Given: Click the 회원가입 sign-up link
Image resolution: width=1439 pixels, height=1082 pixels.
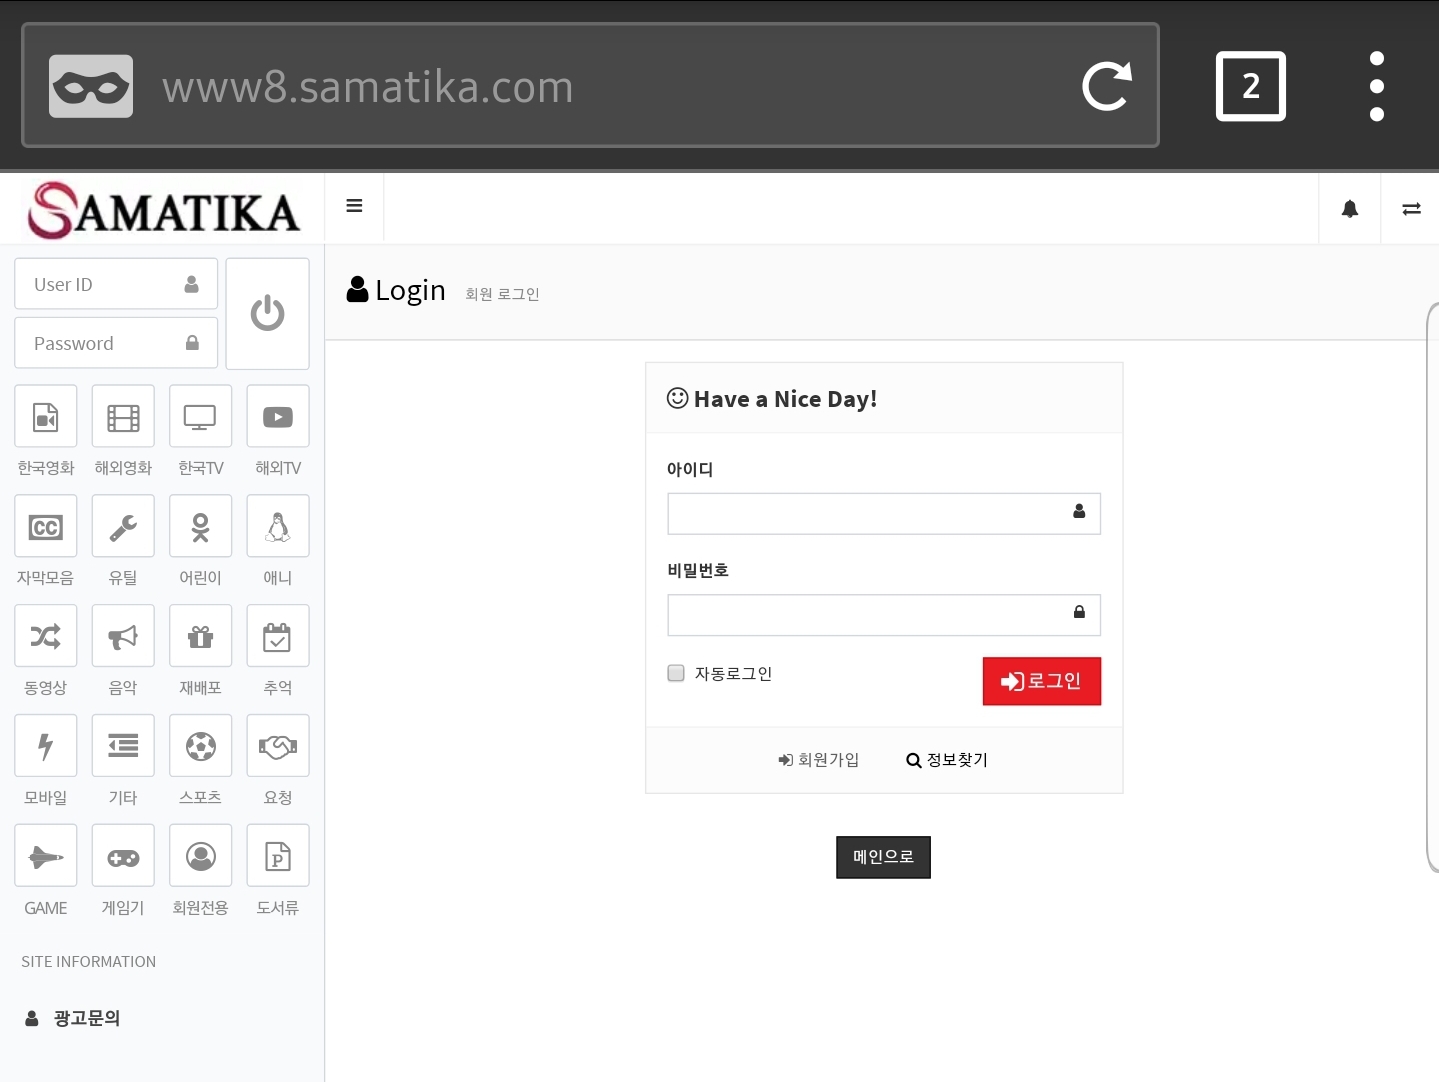Looking at the screenshot, I should click(819, 760).
